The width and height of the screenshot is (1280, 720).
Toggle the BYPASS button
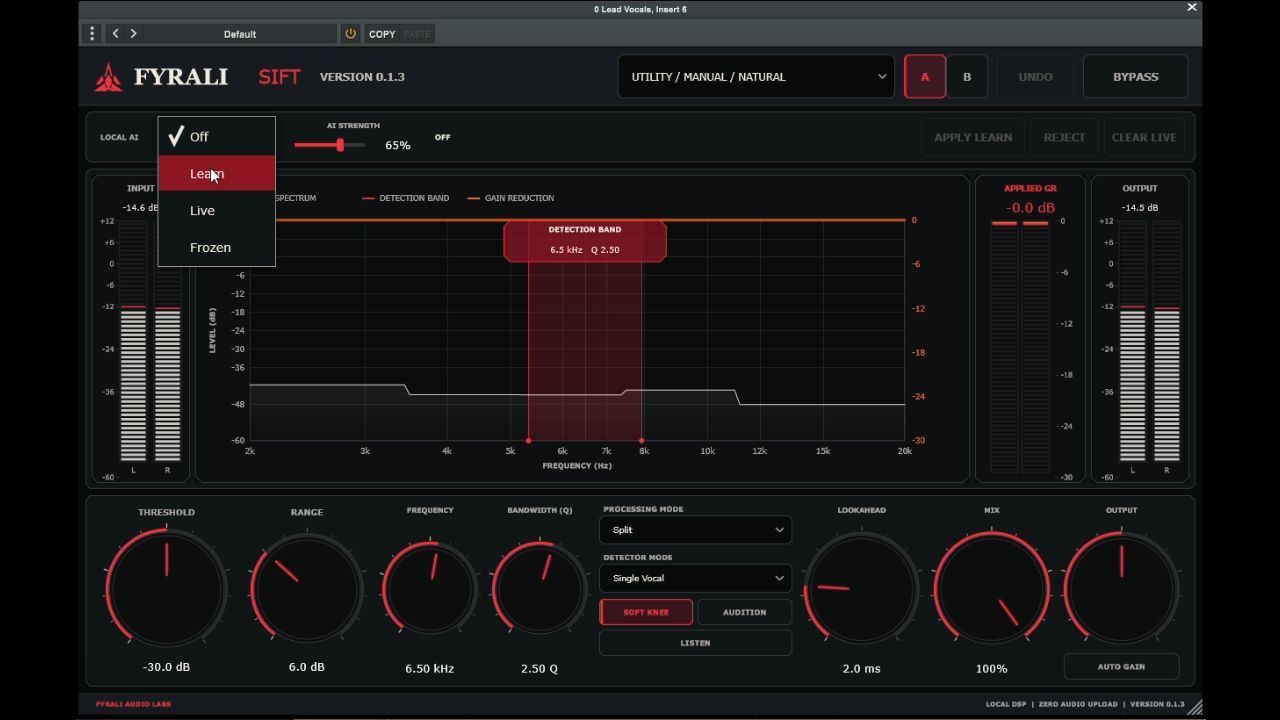coord(1136,77)
